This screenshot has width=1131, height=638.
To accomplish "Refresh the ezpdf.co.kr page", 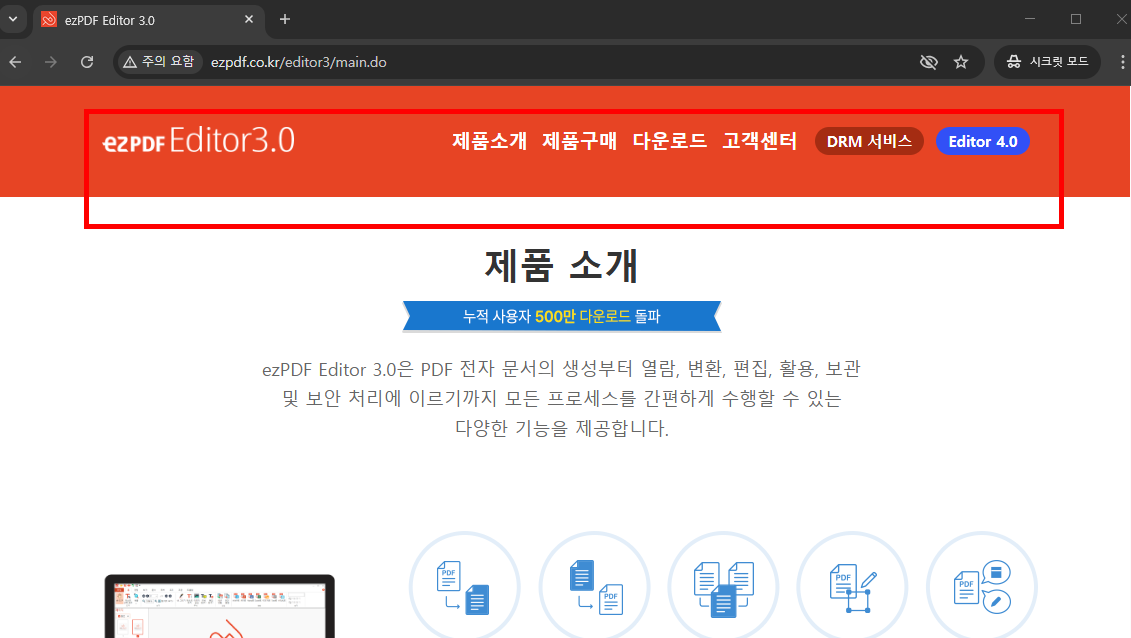I will [87, 61].
